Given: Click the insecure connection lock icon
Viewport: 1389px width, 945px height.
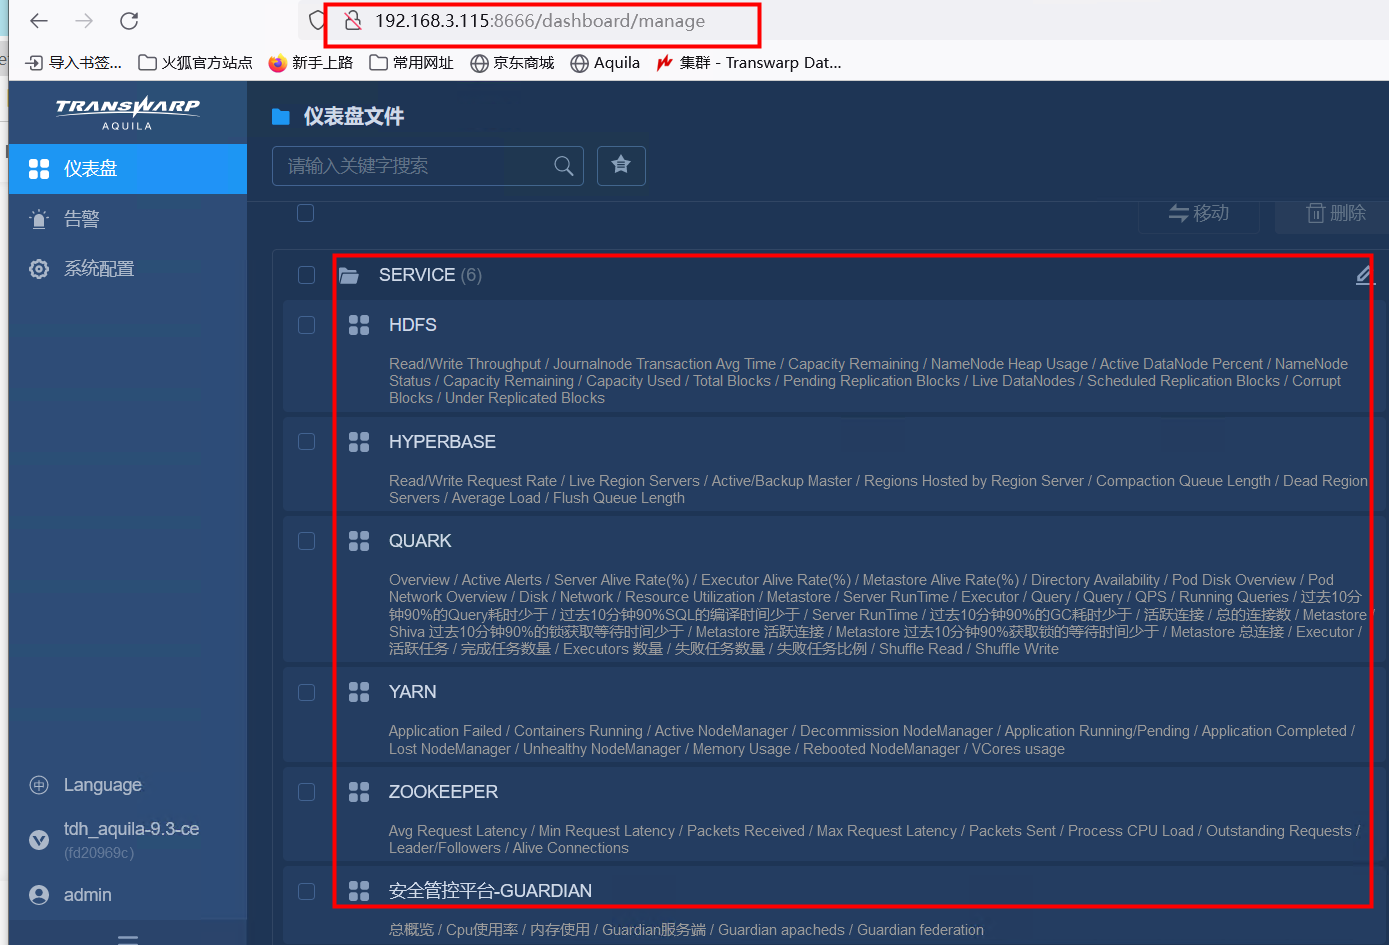Looking at the screenshot, I should (x=352, y=21).
